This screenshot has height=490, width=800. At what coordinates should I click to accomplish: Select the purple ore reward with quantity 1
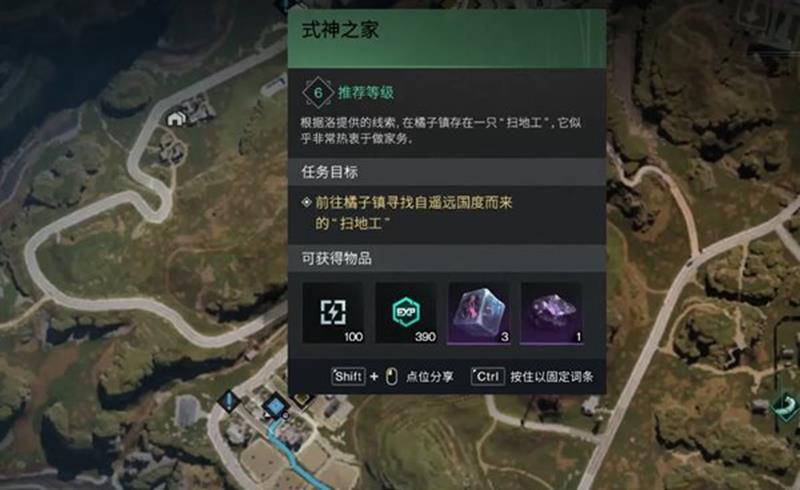click(x=552, y=313)
